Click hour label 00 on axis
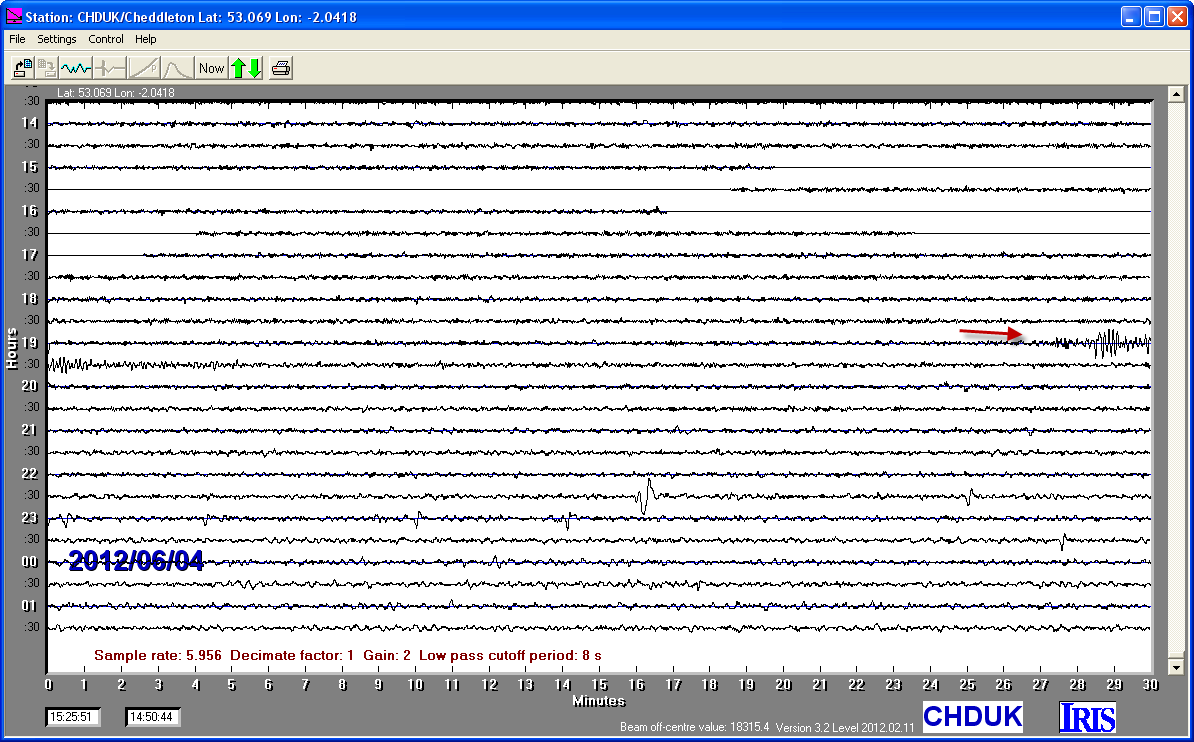 29,561
